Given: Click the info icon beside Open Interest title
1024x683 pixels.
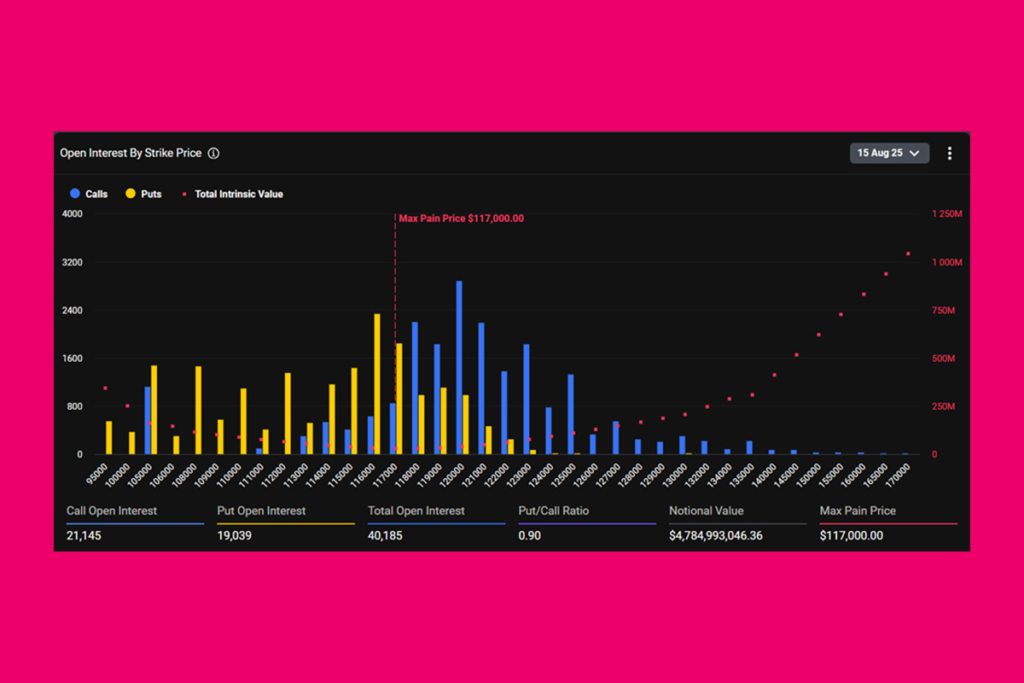Looking at the screenshot, I should (x=214, y=154).
